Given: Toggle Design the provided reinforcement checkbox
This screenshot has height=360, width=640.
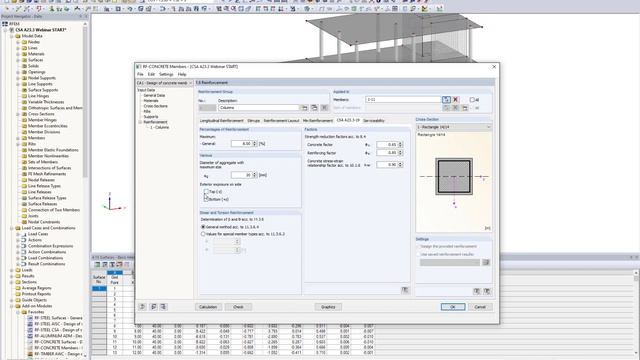Looking at the screenshot, I should tap(418, 247).
